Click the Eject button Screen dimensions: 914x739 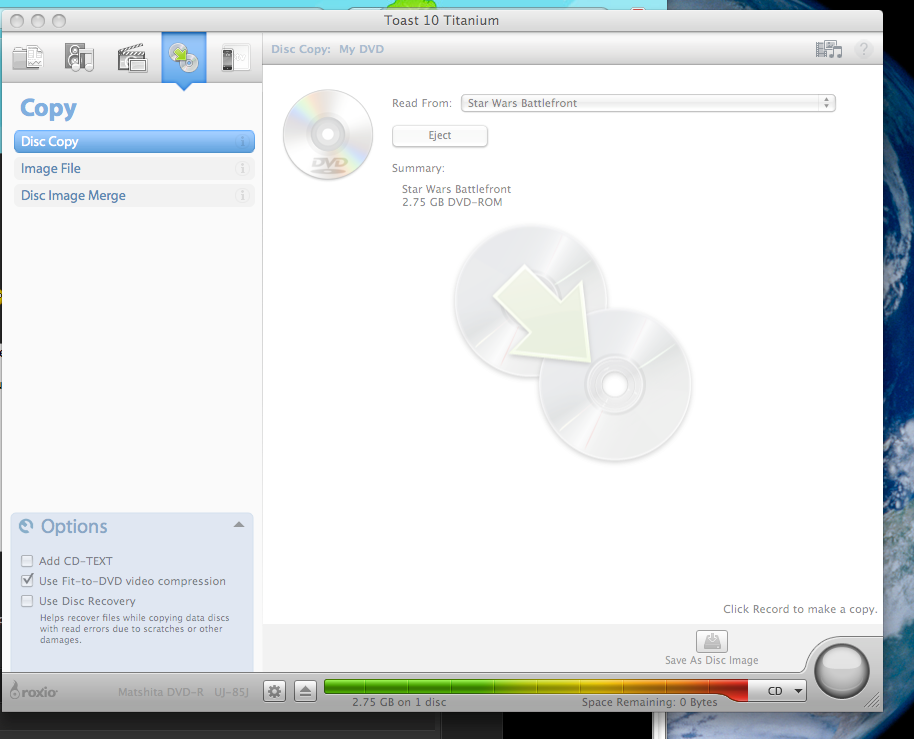coord(440,136)
